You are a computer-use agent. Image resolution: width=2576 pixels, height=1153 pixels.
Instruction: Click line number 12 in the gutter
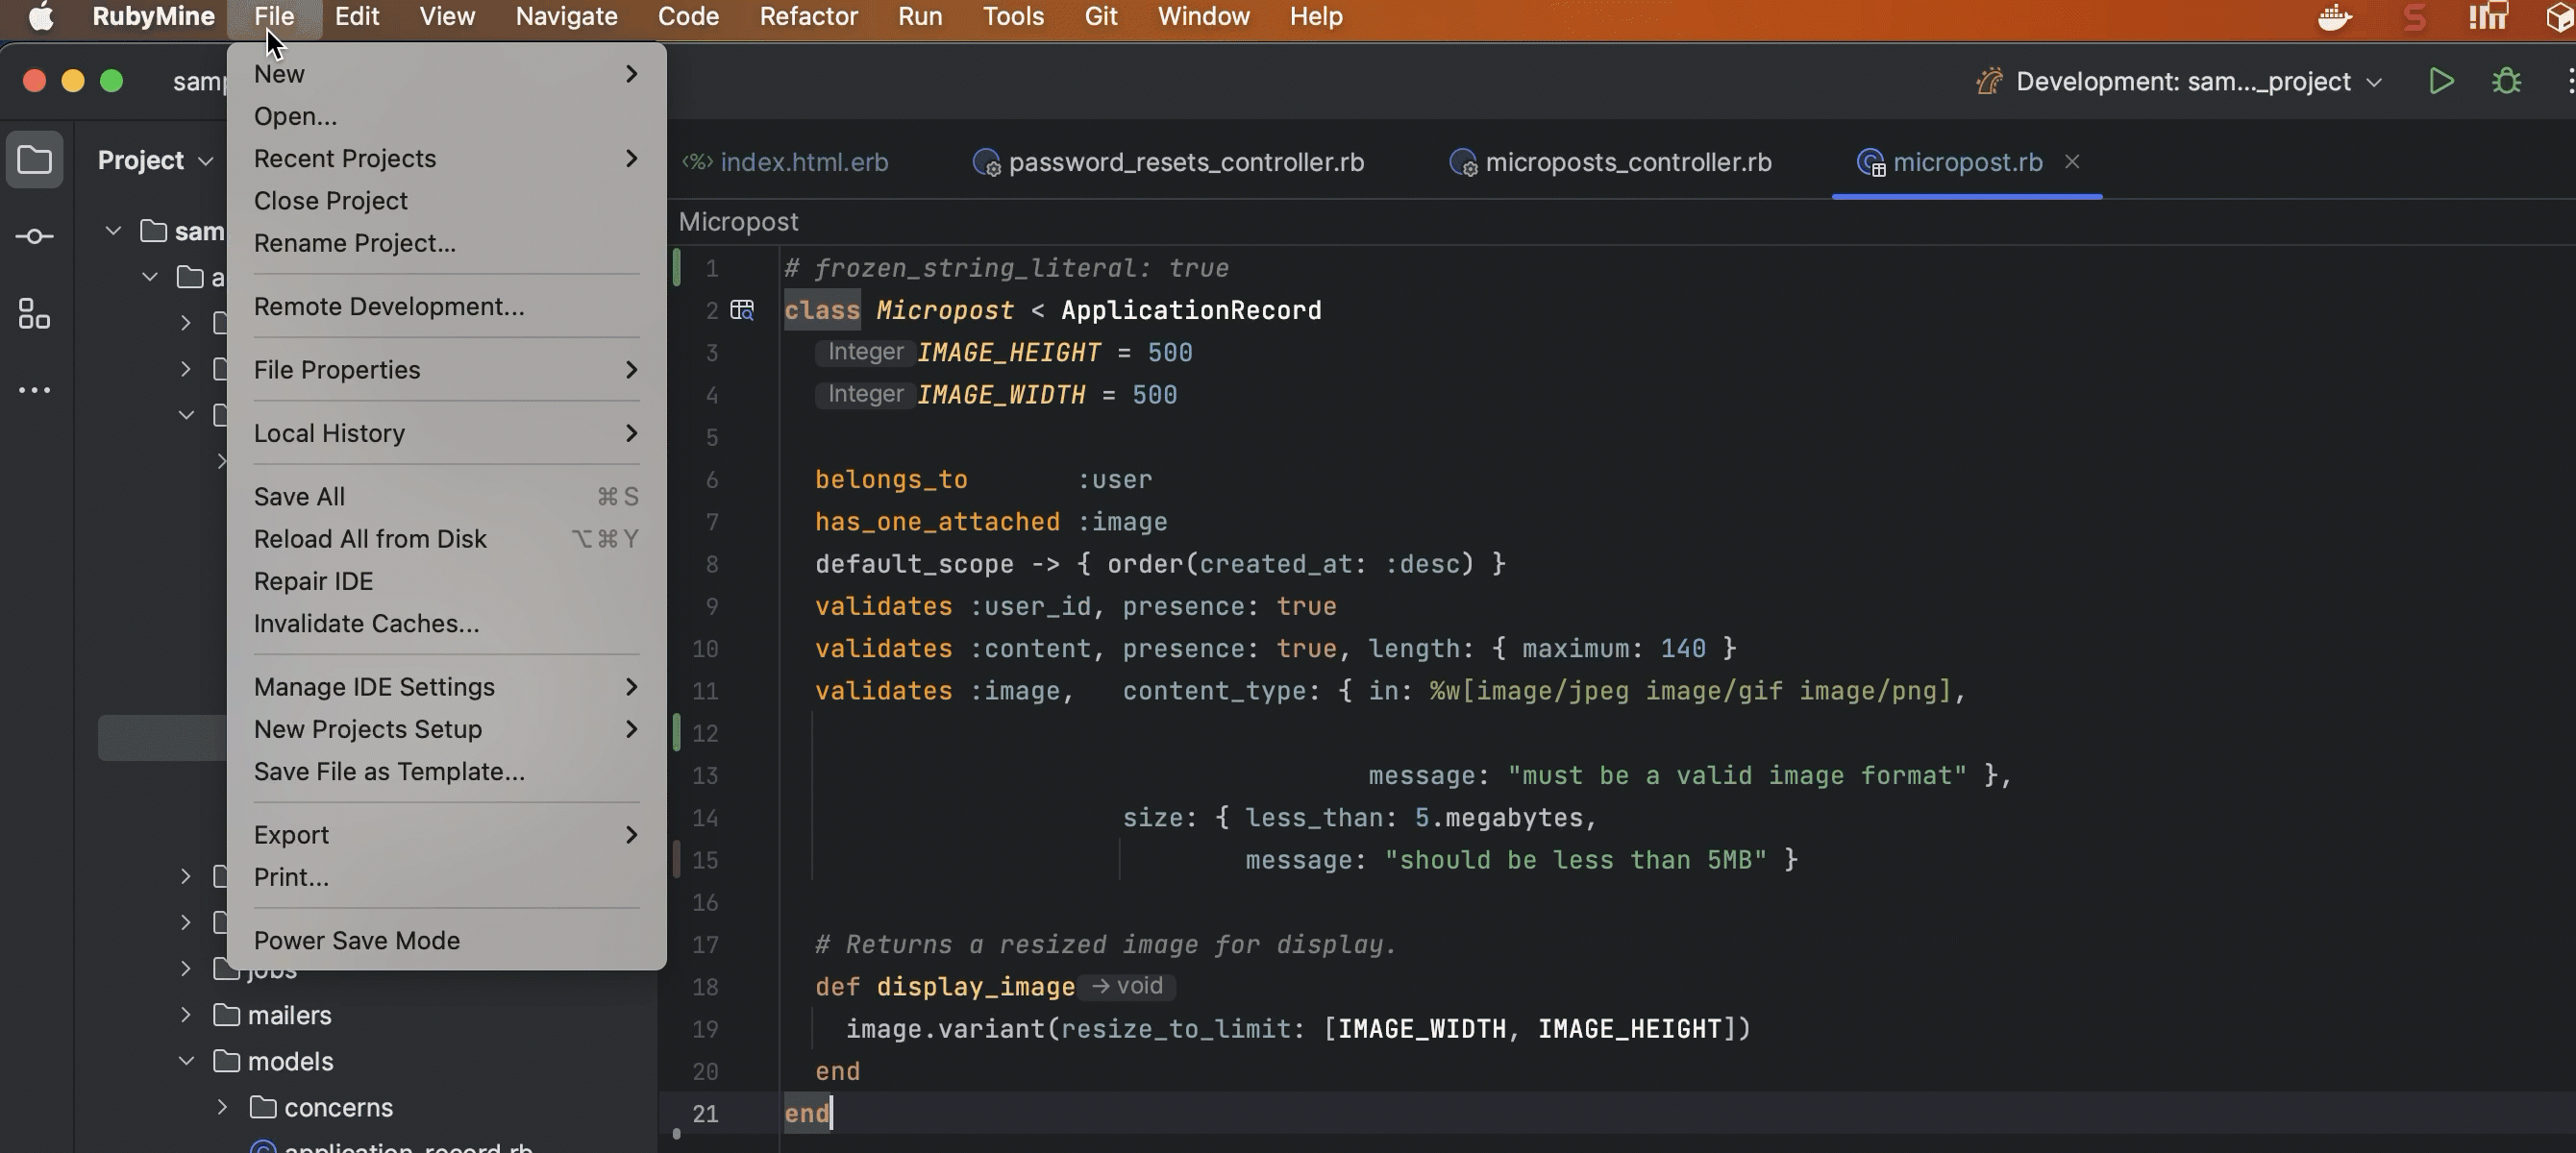[x=705, y=733]
